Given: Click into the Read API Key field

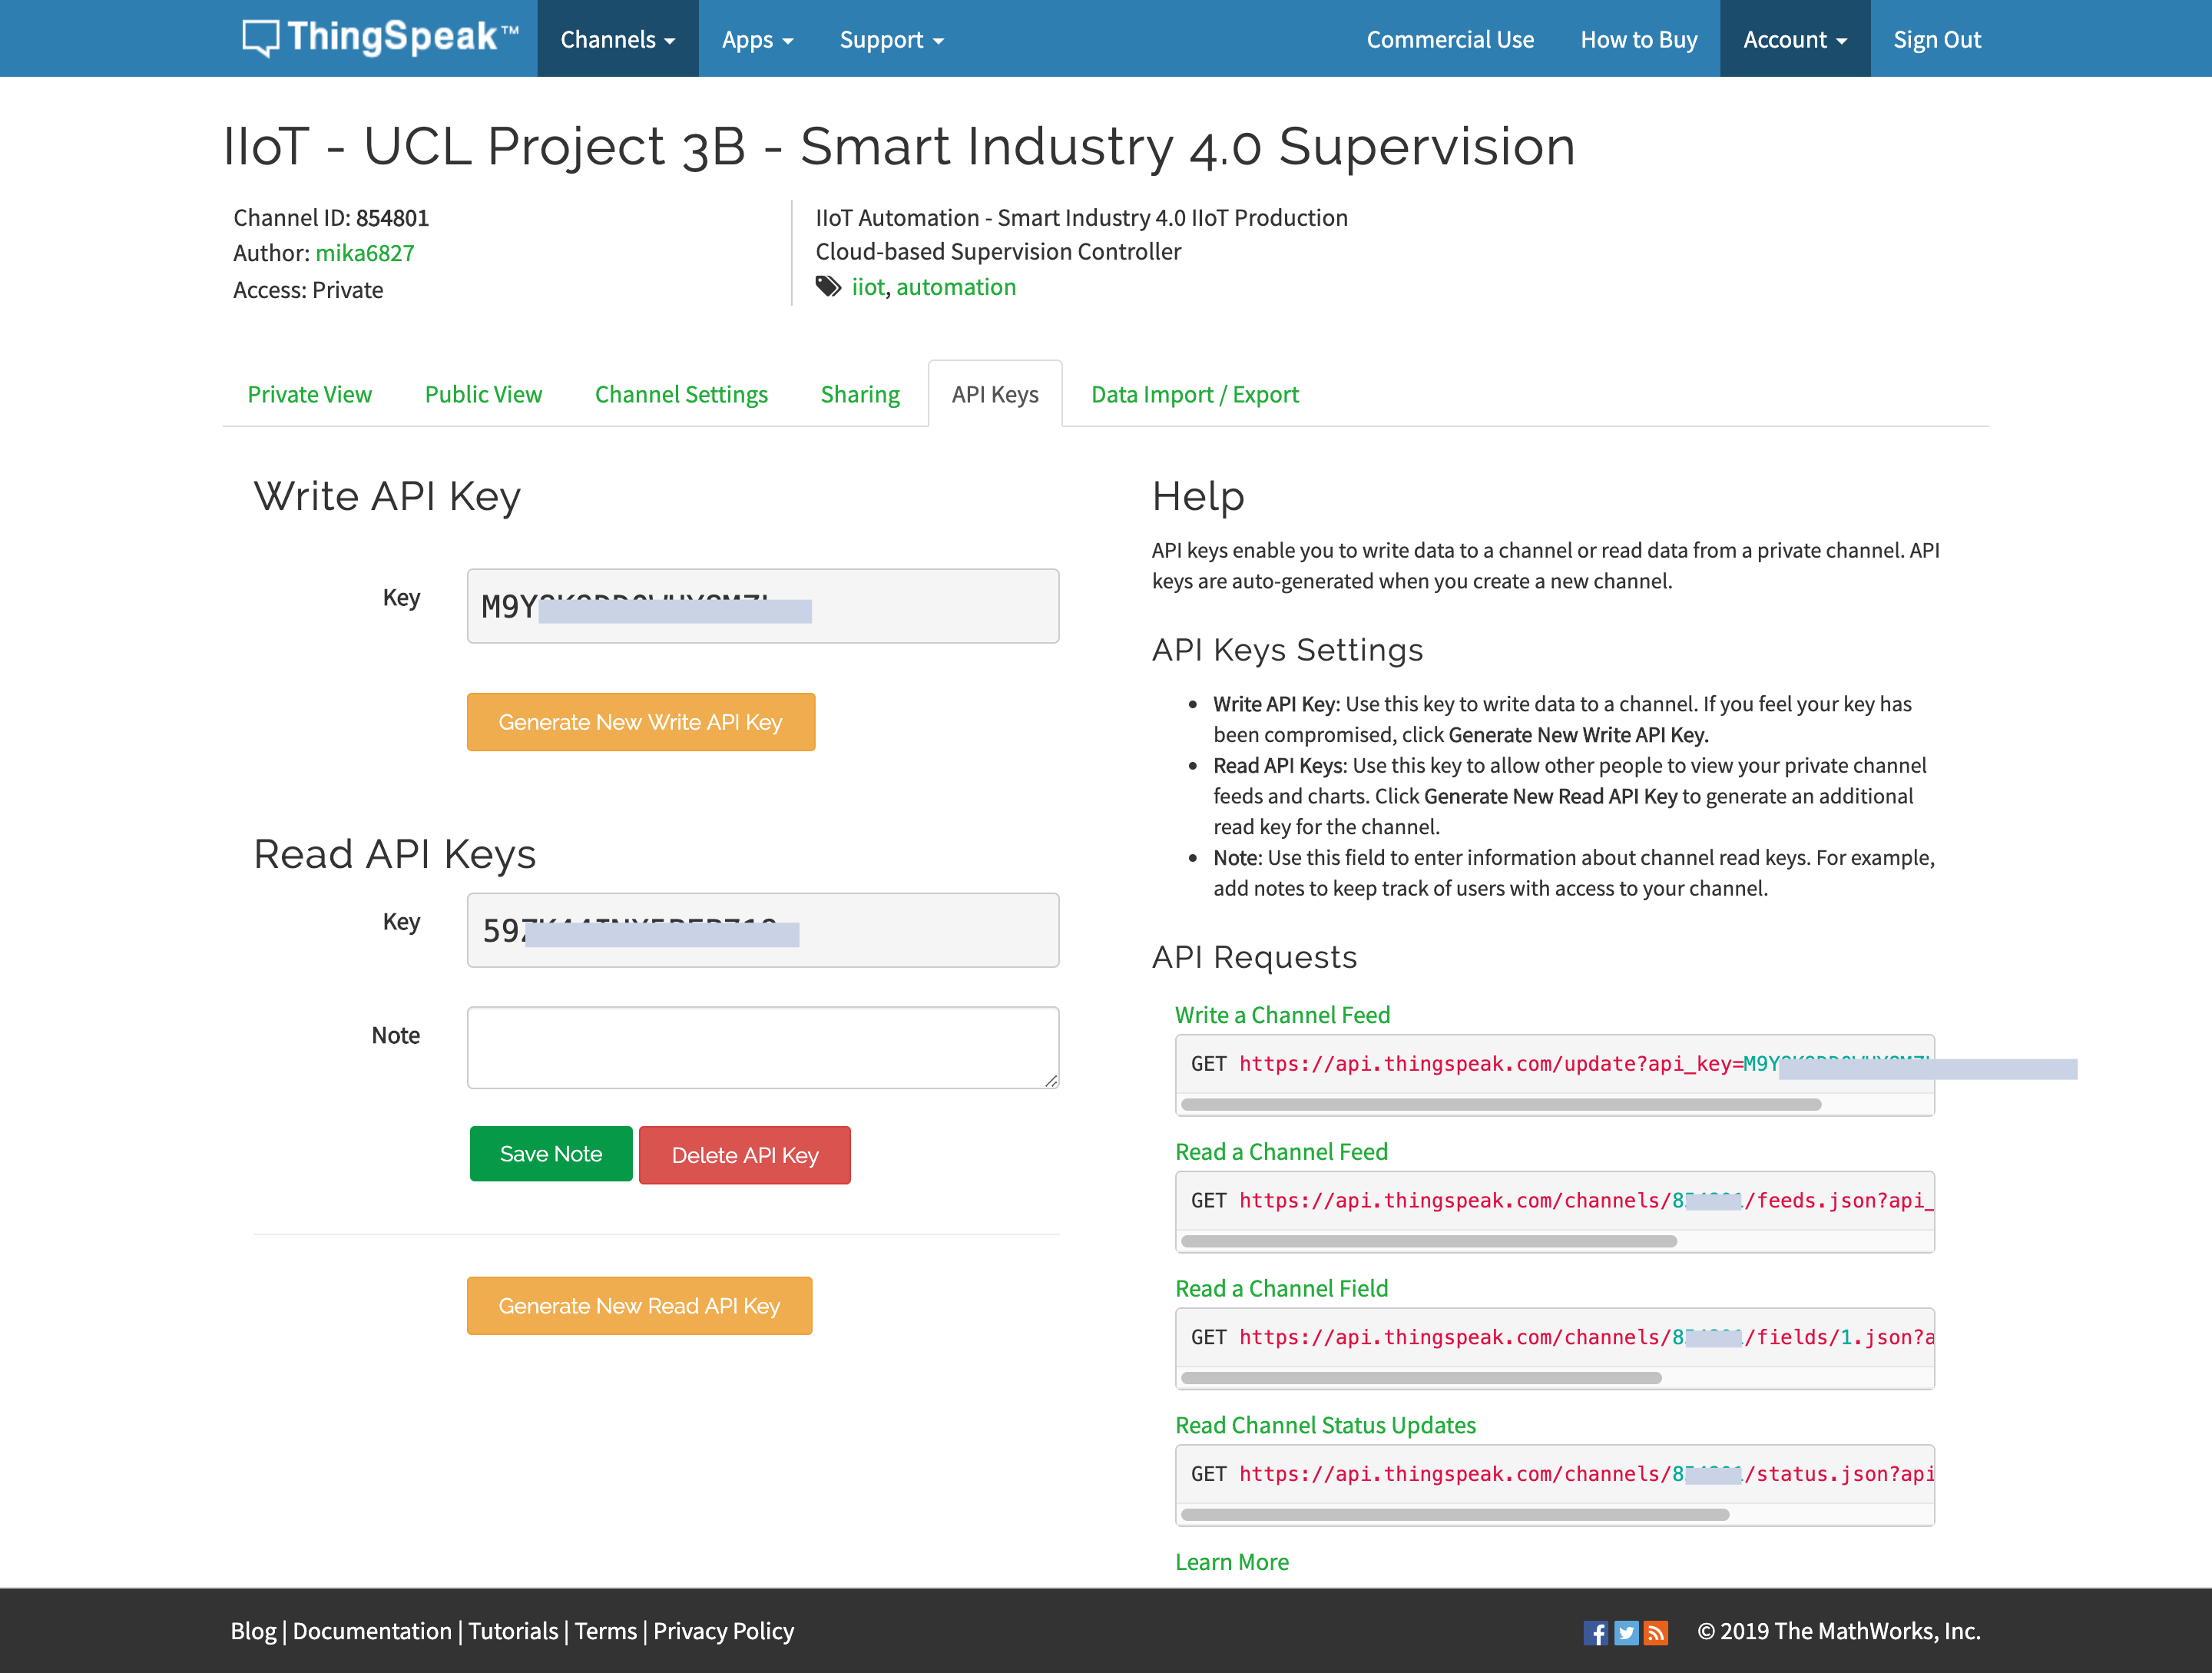Looking at the screenshot, I should point(763,930).
